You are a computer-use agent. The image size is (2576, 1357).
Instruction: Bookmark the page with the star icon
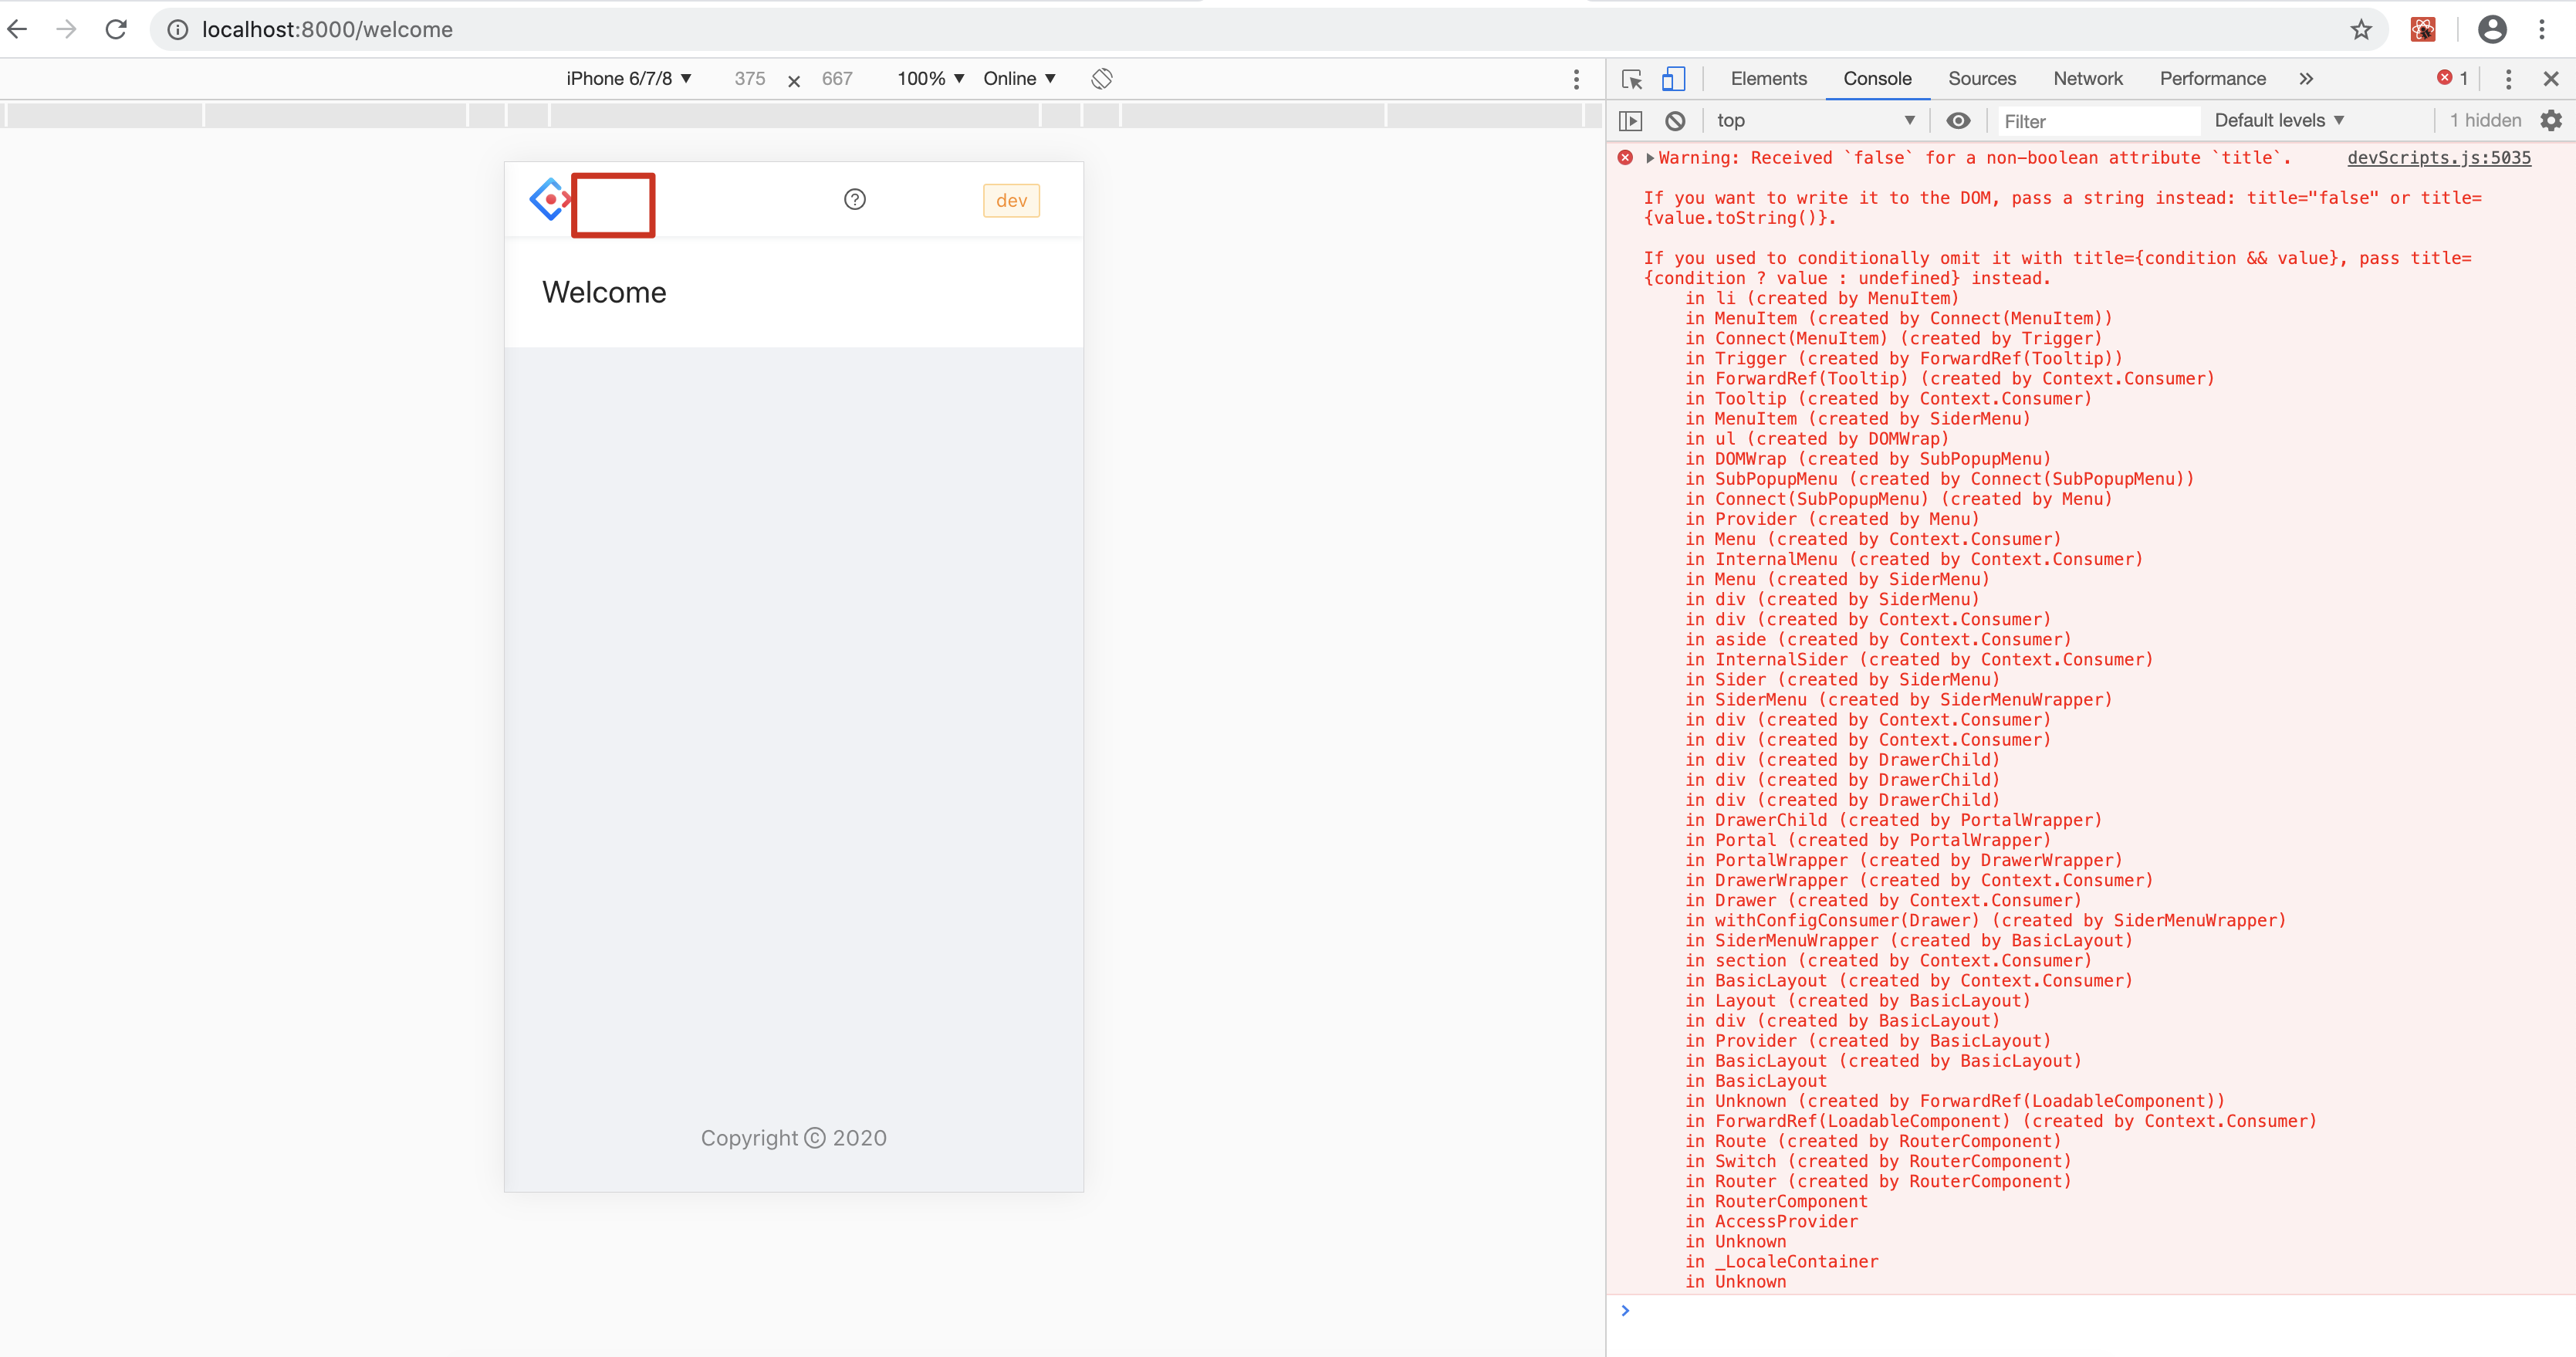coord(2361,29)
